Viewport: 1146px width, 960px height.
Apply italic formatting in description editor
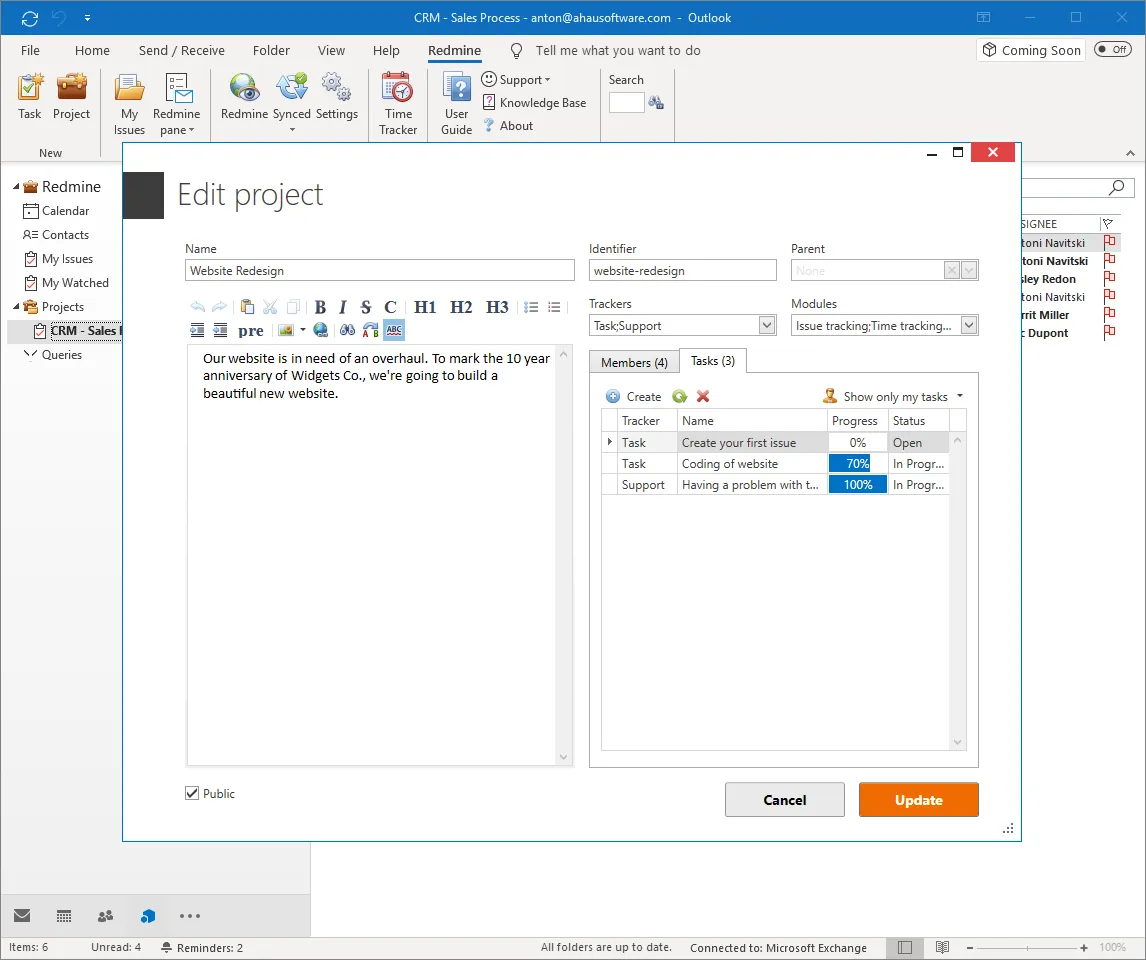343,307
